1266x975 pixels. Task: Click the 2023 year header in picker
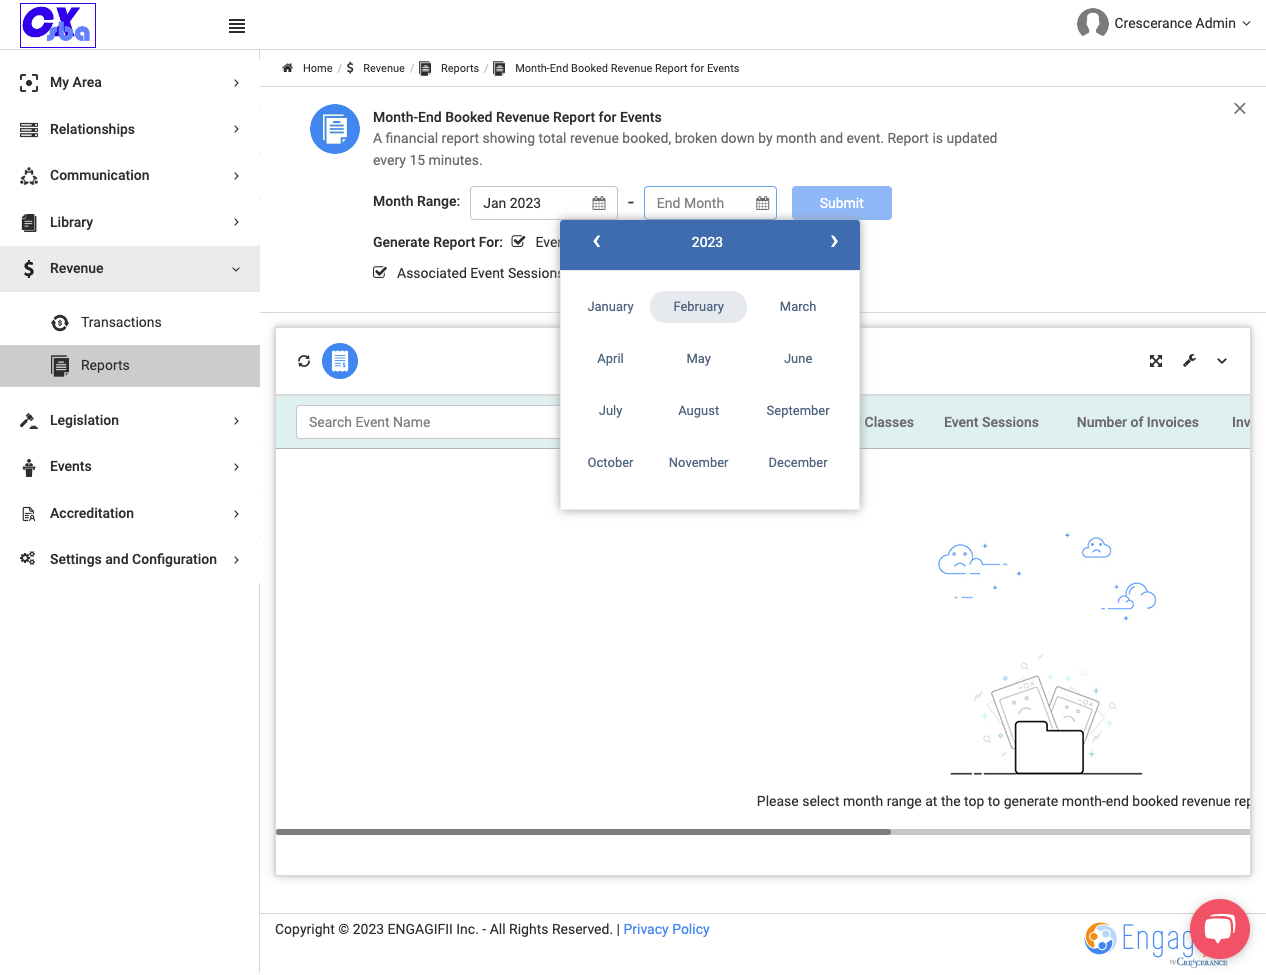point(707,242)
